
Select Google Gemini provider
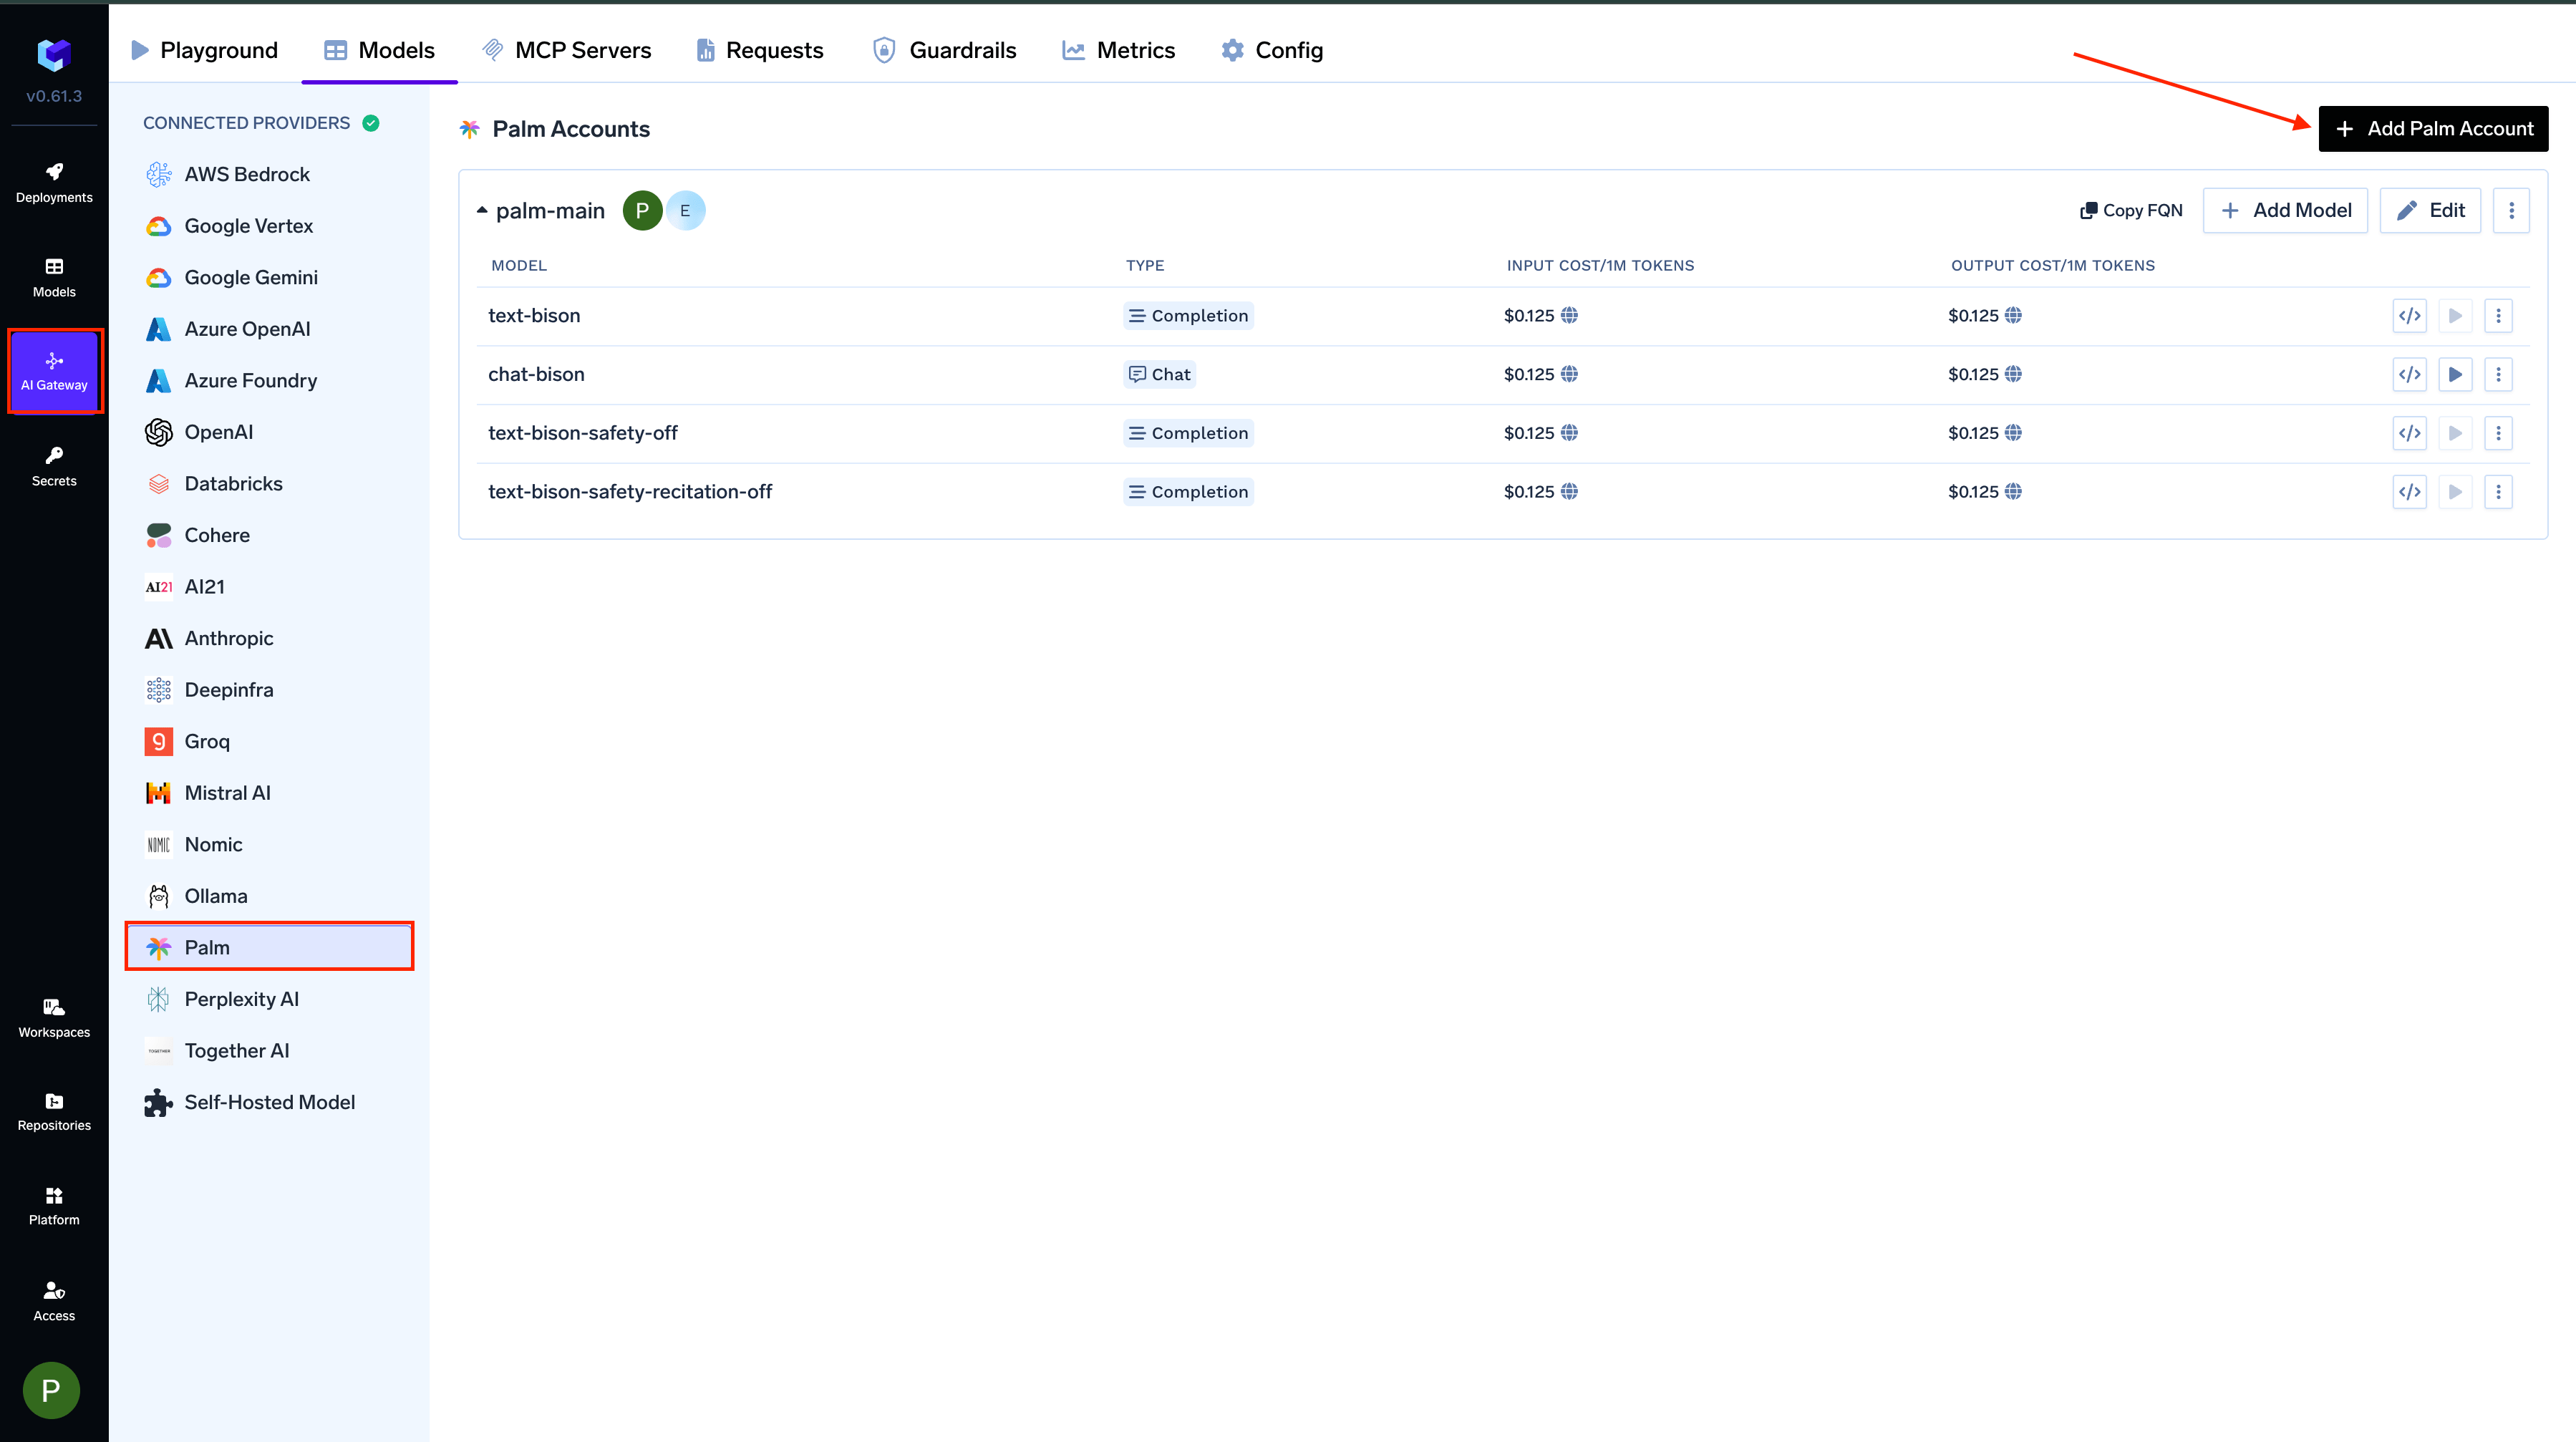click(x=270, y=278)
